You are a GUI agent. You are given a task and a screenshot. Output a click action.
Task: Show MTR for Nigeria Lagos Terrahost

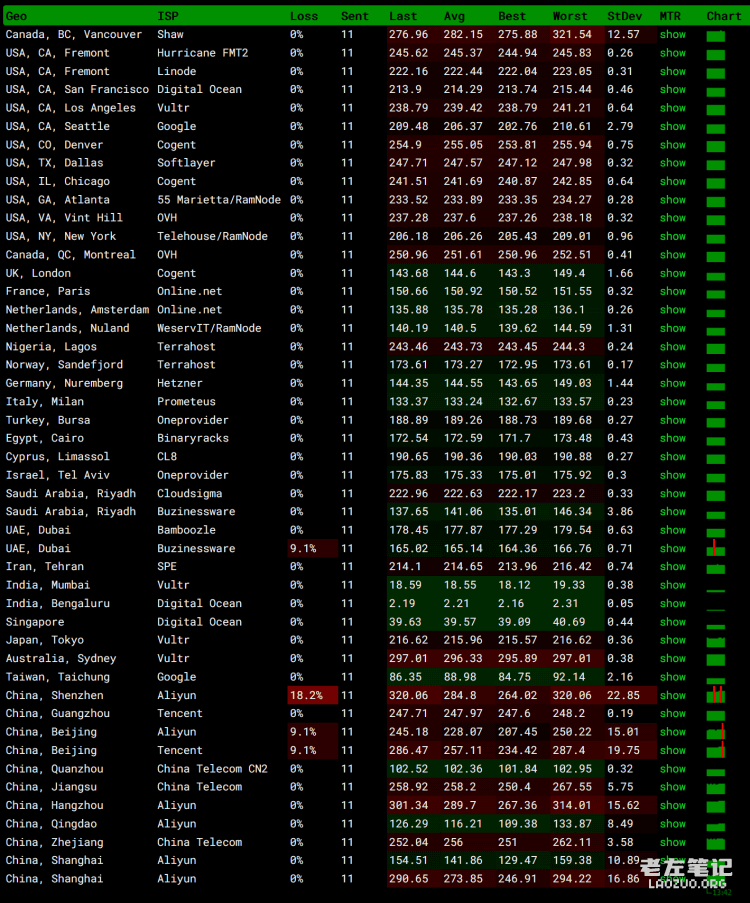(x=673, y=347)
